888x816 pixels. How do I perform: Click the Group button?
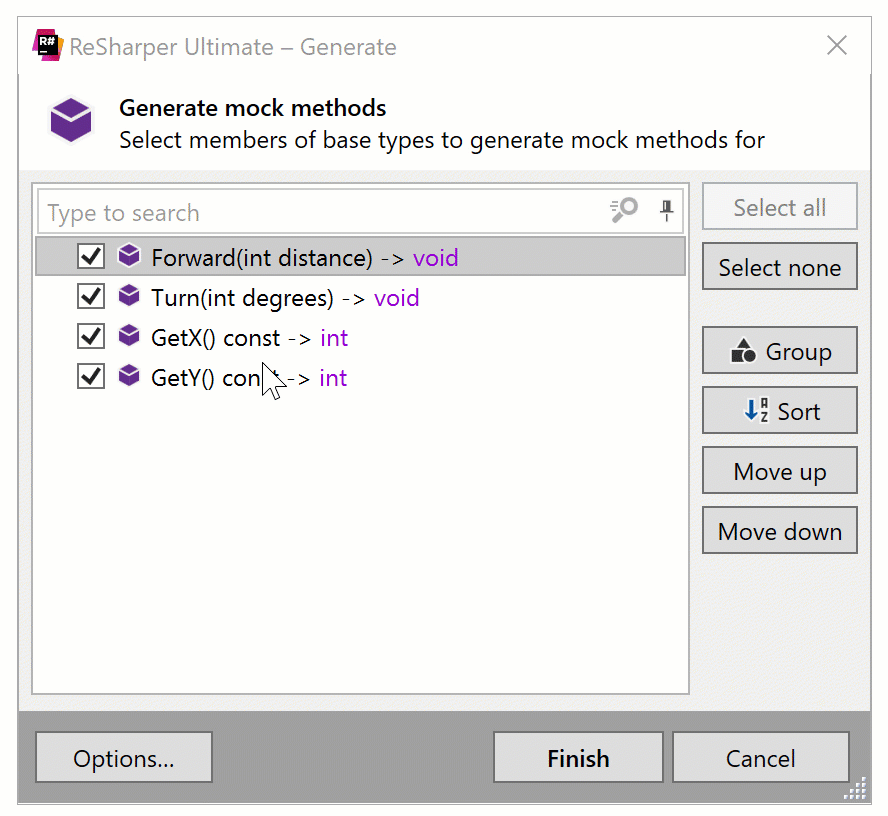tap(779, 351)
